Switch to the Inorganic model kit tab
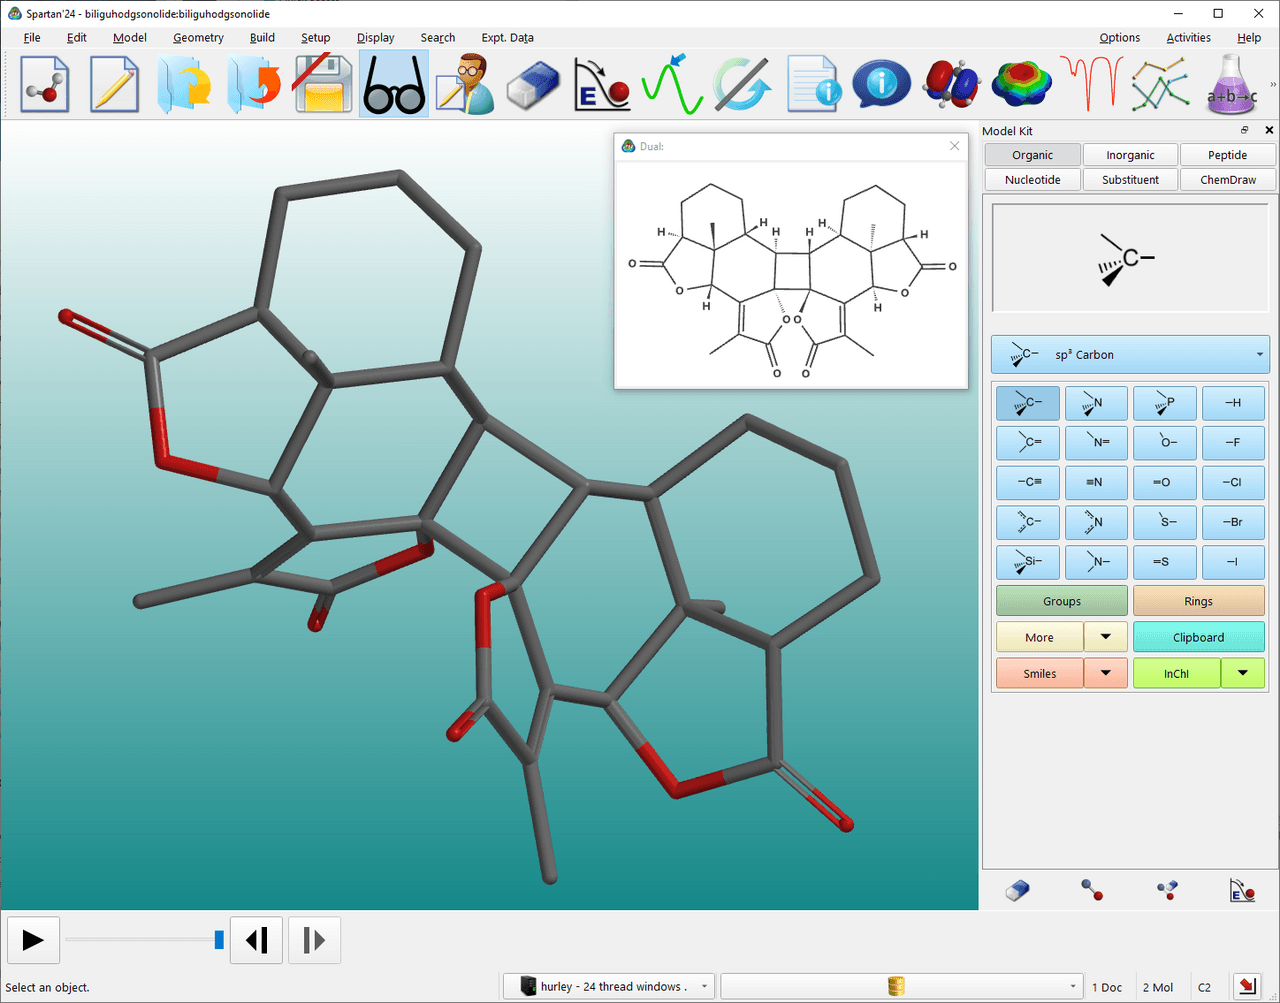This screenshot has width=1280, height=1003. pyautogui.click(x=1130, y=154)
